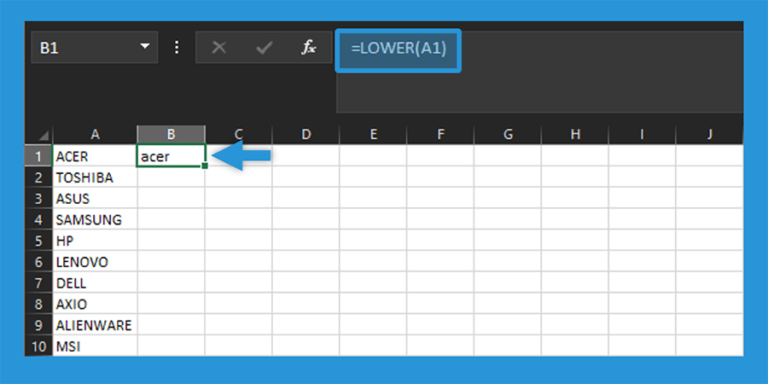The width and height of the screenshot is (768, 384).
Task: Click the Enter checkmark icon in formula bar
Action: (x=264, y=48)
